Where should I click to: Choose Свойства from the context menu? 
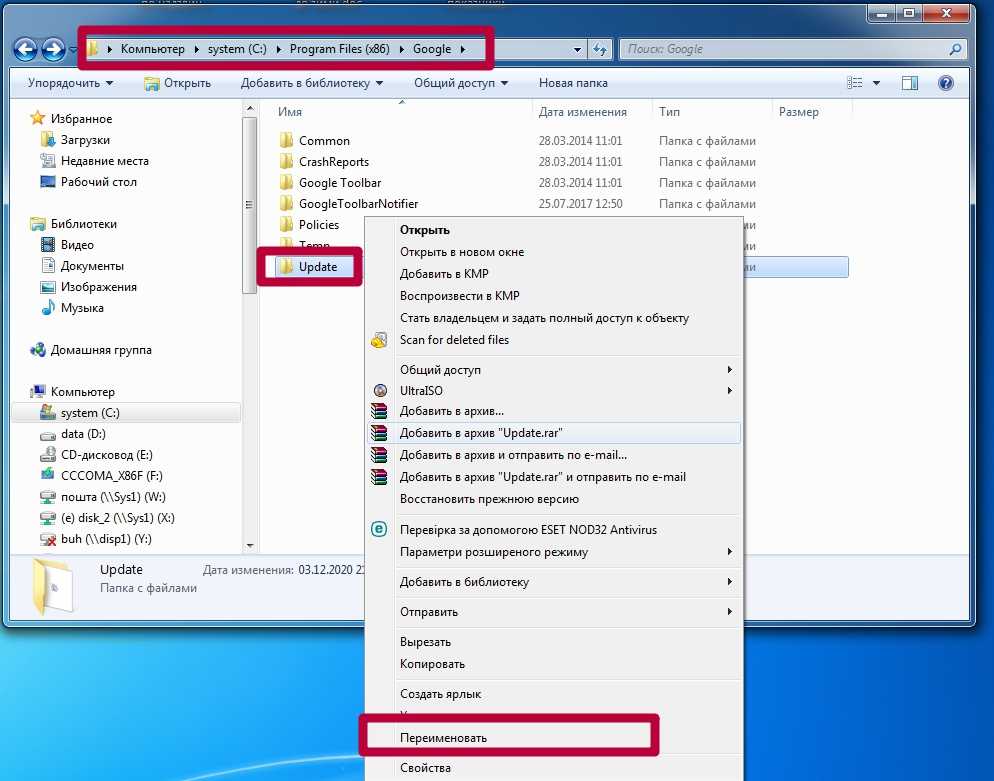426,769
